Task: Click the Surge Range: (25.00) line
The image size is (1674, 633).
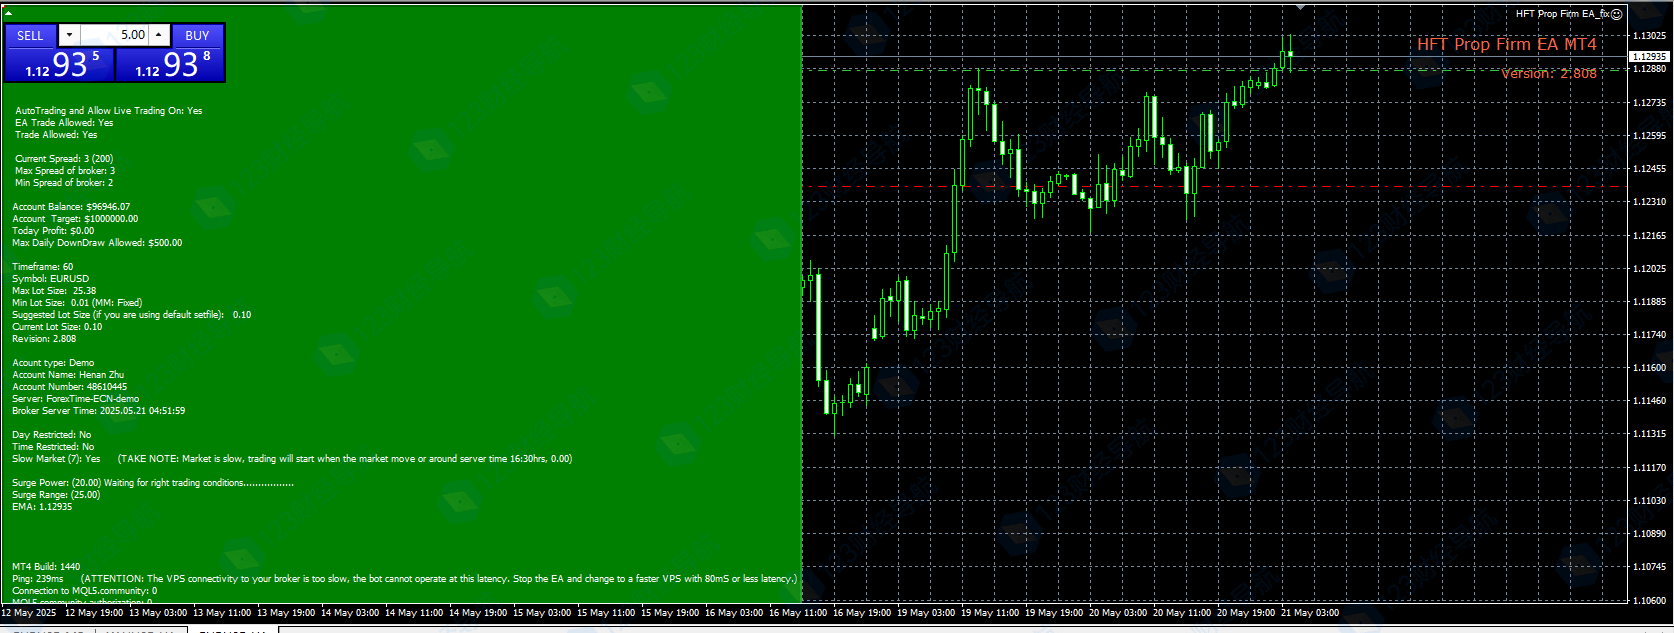Action: point(56,495)
